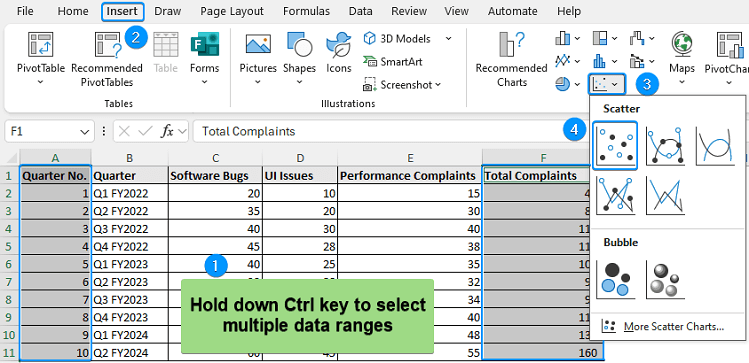
Task: Switch to the Formulas tab
Action: [306, 11]
